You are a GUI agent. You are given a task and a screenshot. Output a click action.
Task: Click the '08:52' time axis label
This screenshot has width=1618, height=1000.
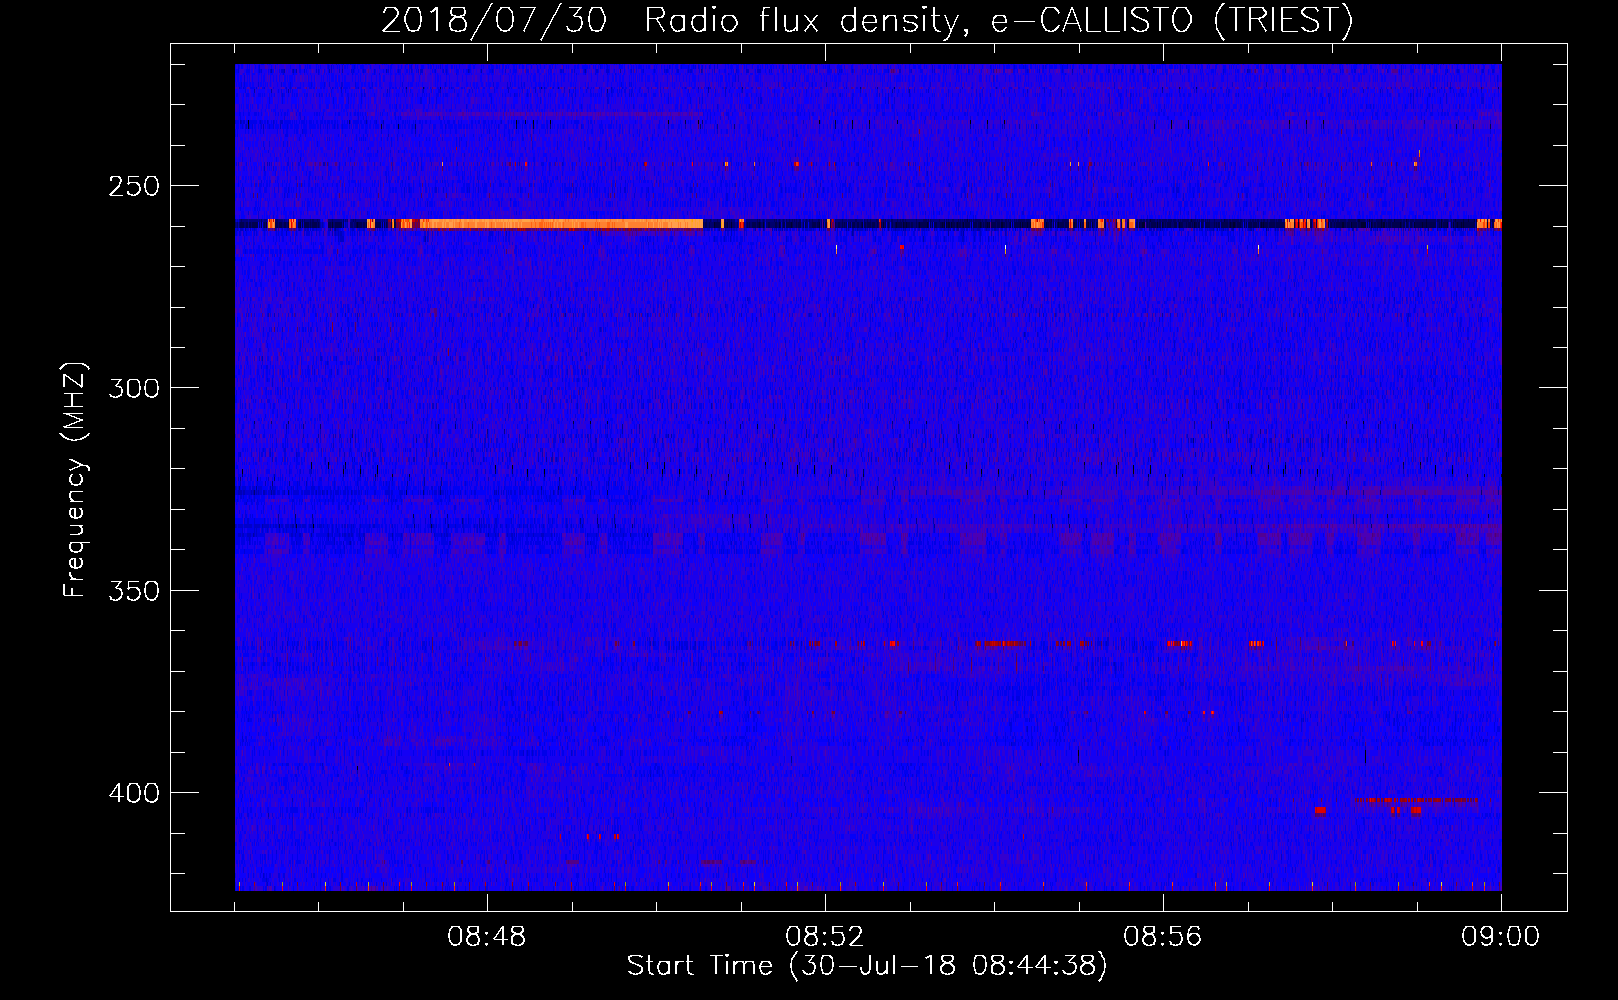[x=825, y=937]
